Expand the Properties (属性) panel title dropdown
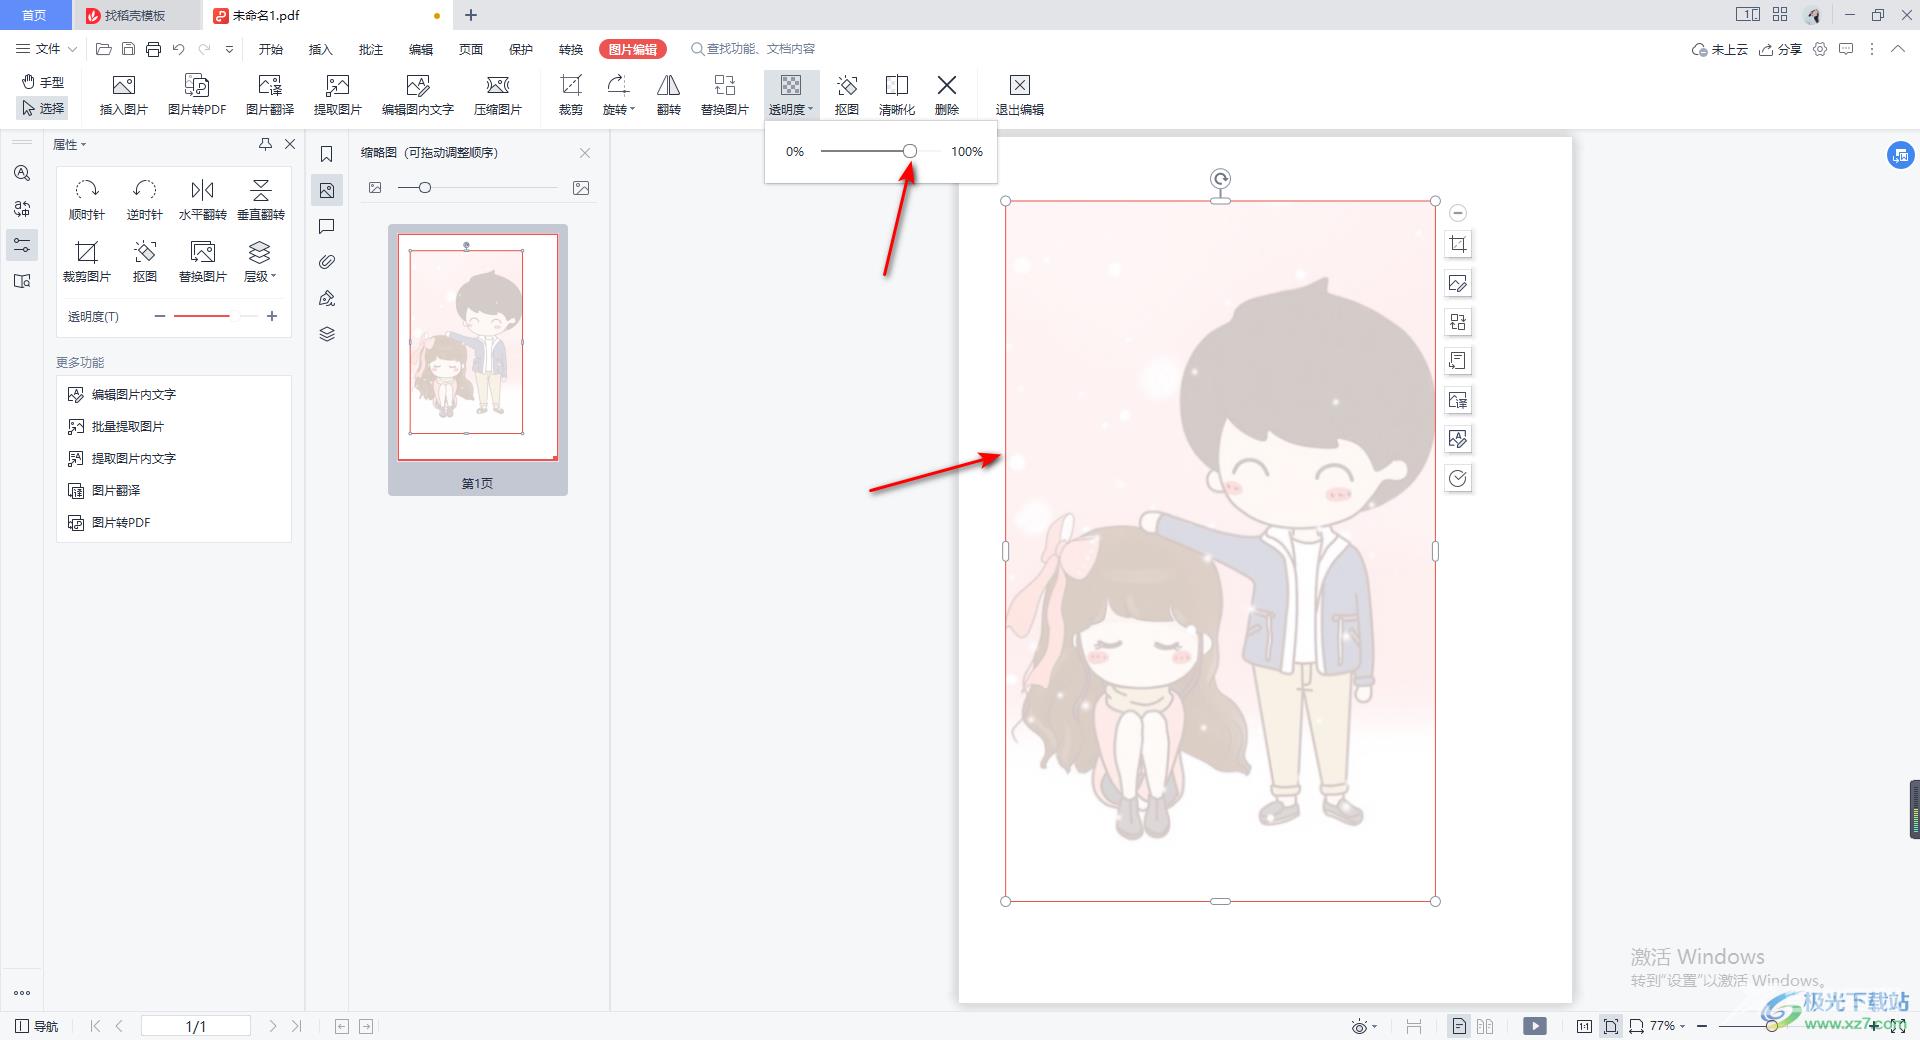 69,145
